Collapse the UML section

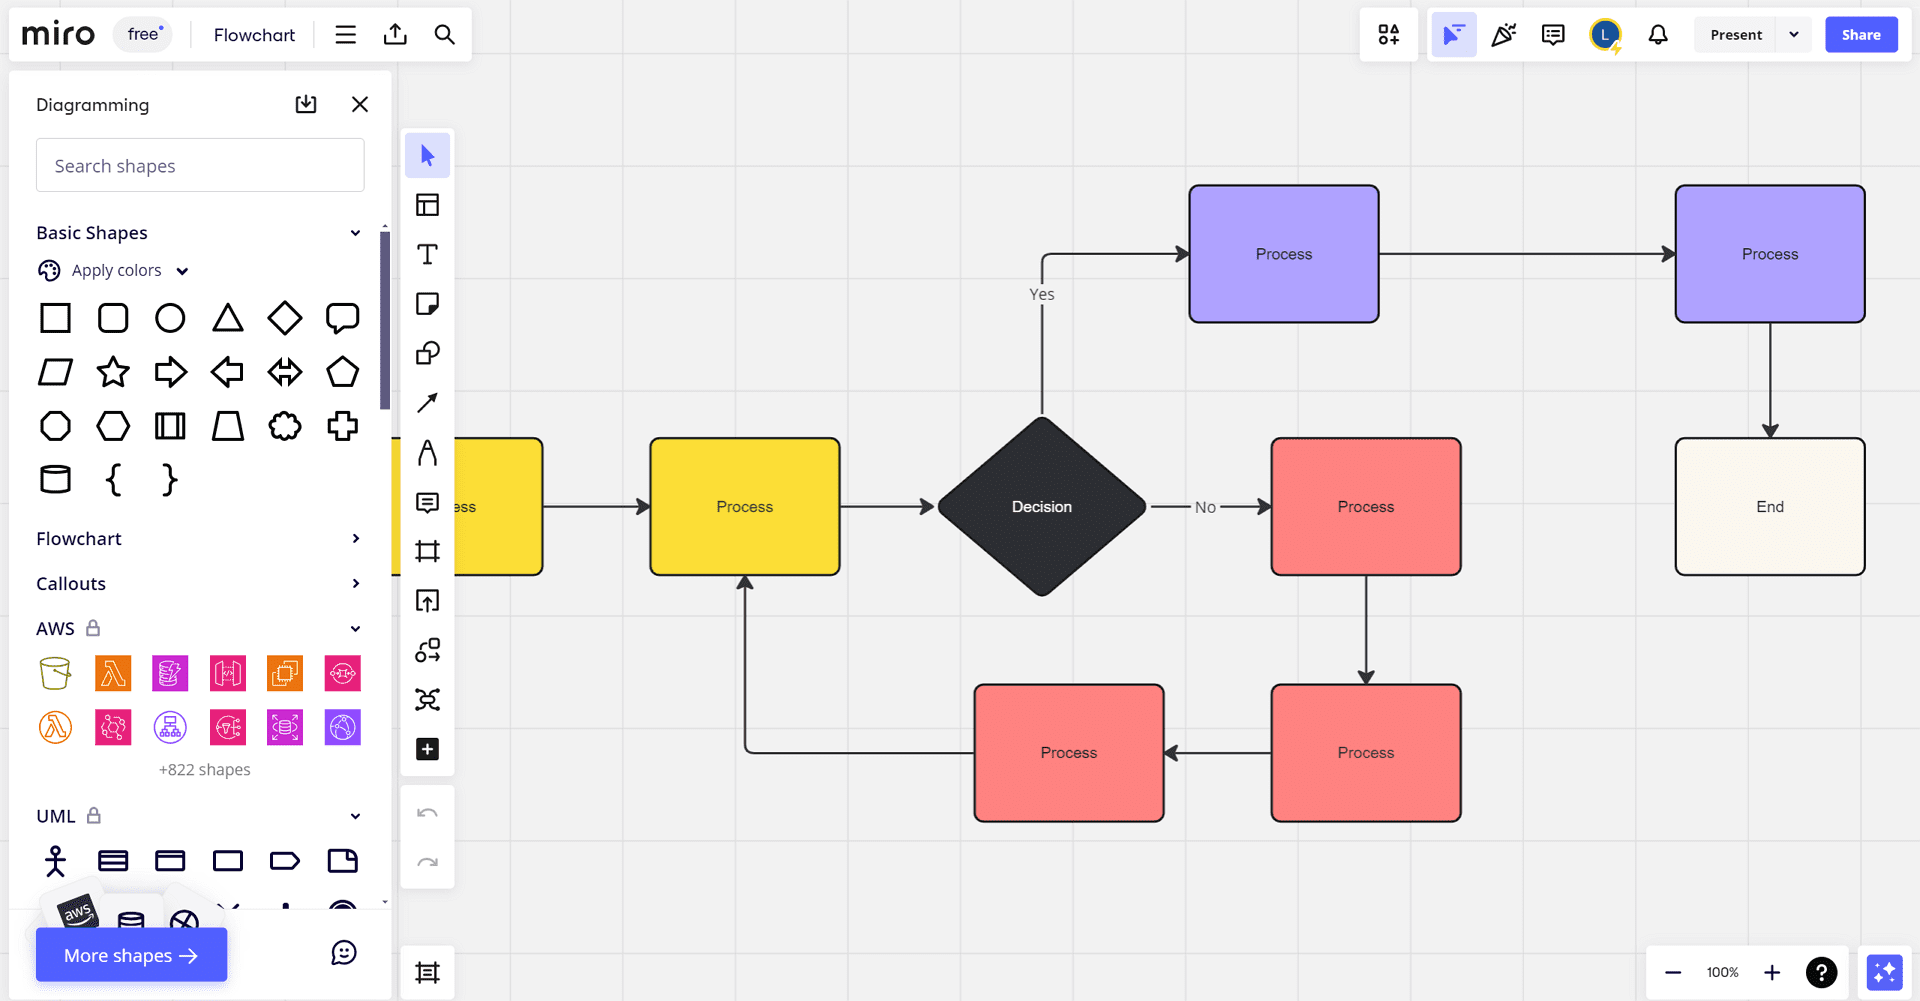coord(355,816)
